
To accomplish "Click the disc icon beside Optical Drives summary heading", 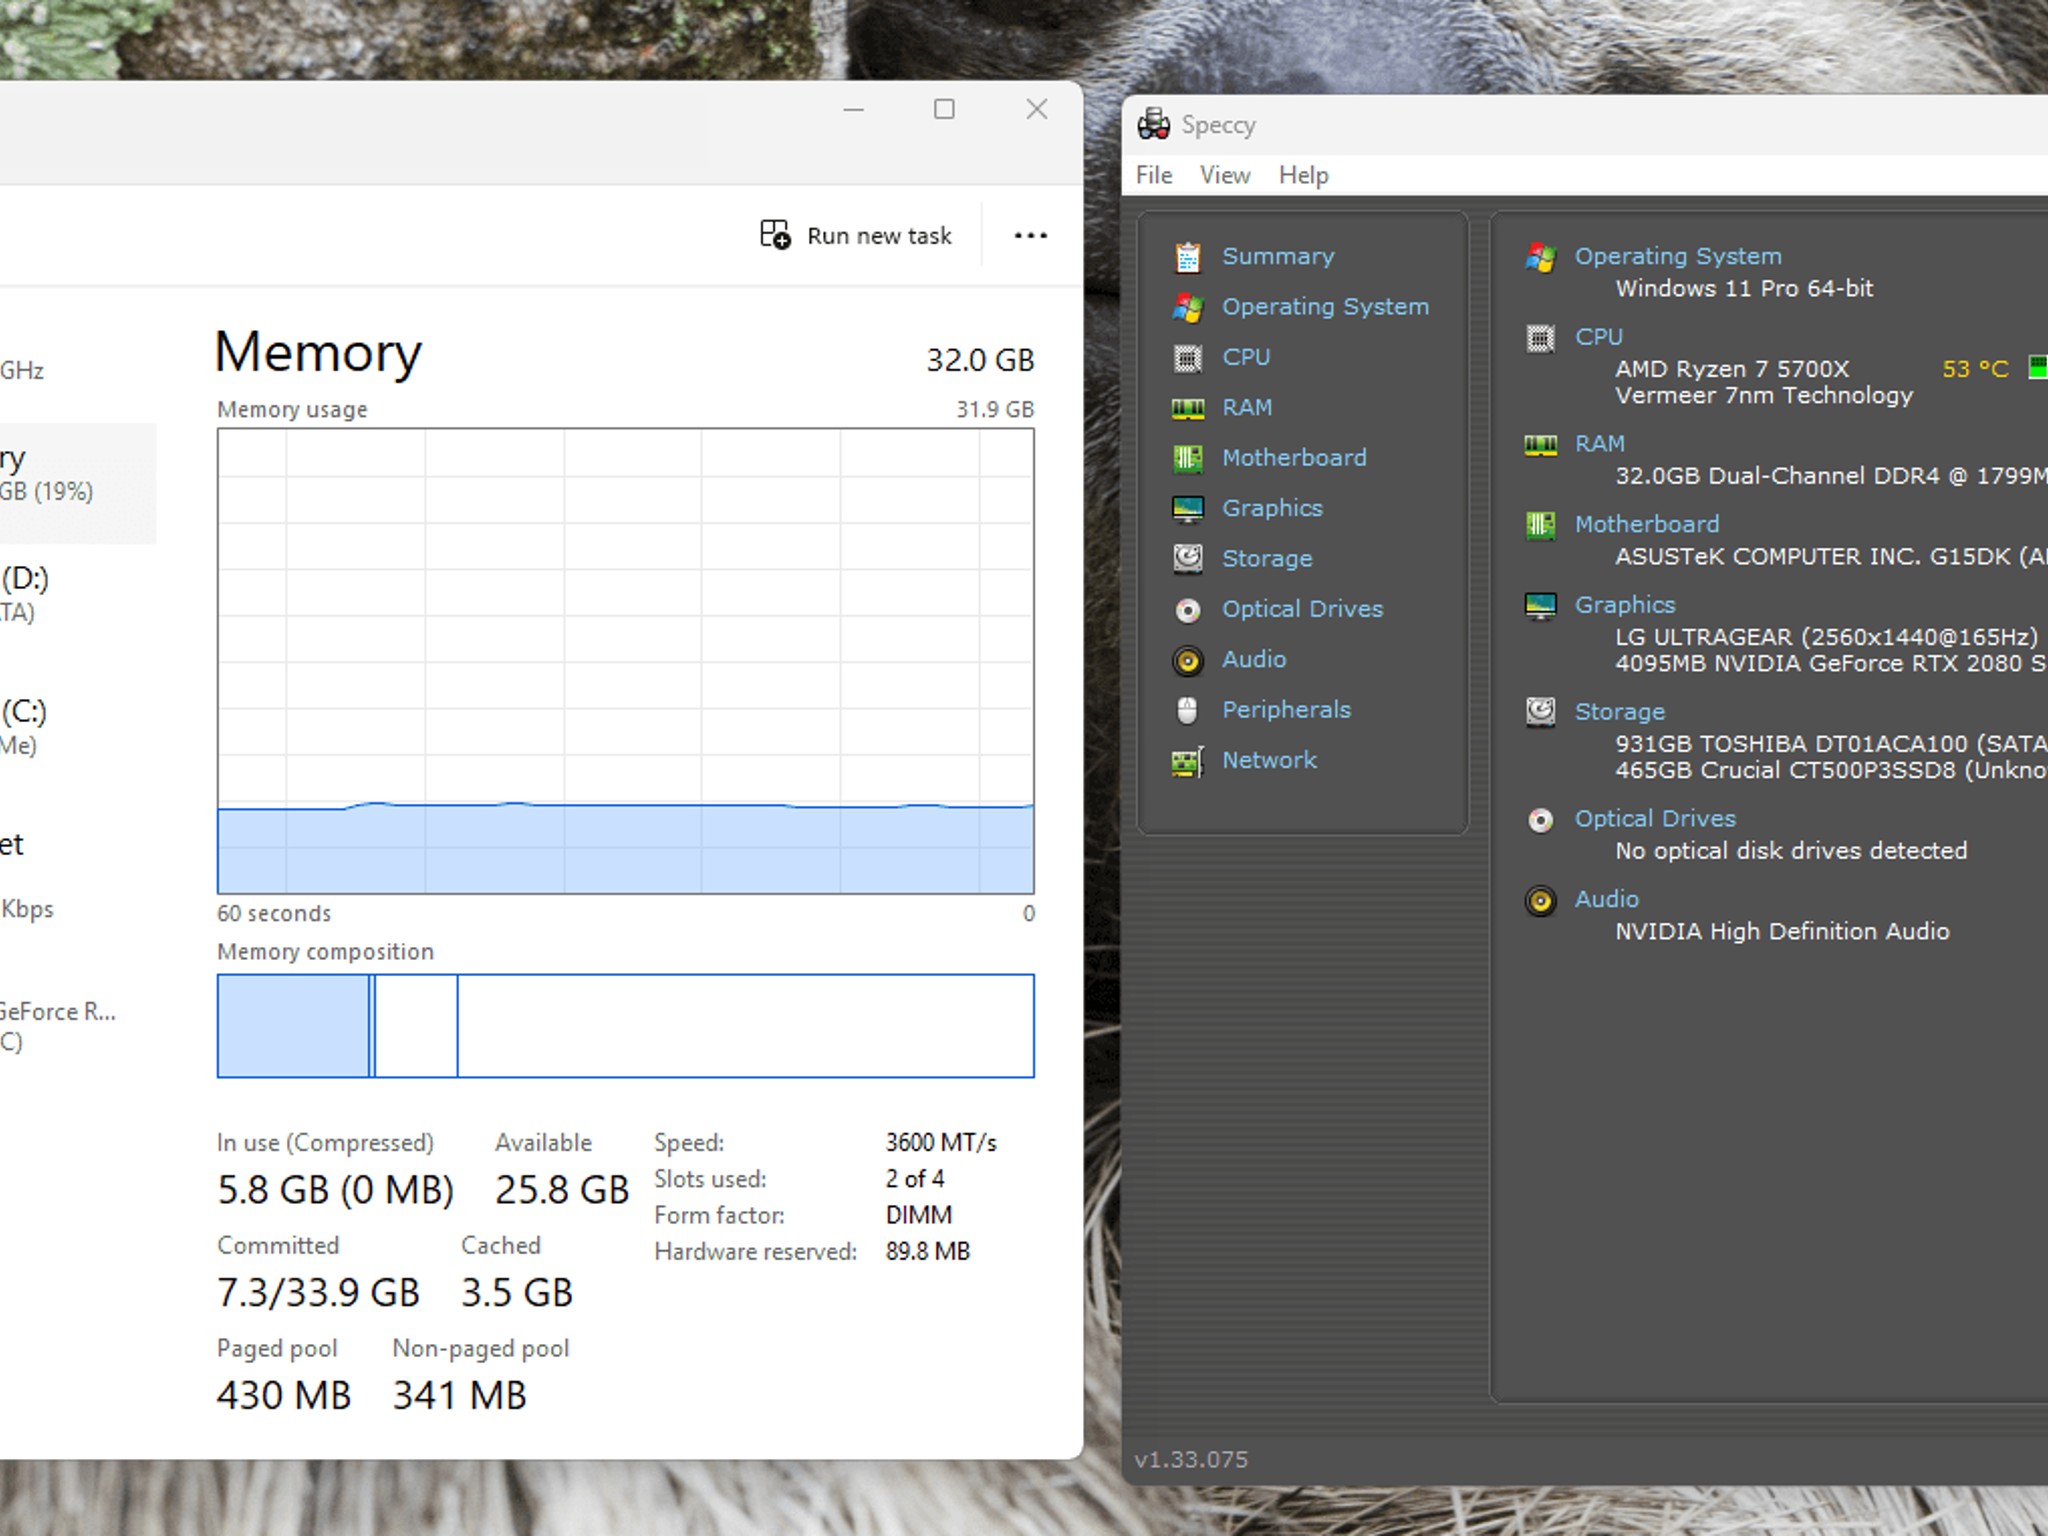I will click(1540, 820).
